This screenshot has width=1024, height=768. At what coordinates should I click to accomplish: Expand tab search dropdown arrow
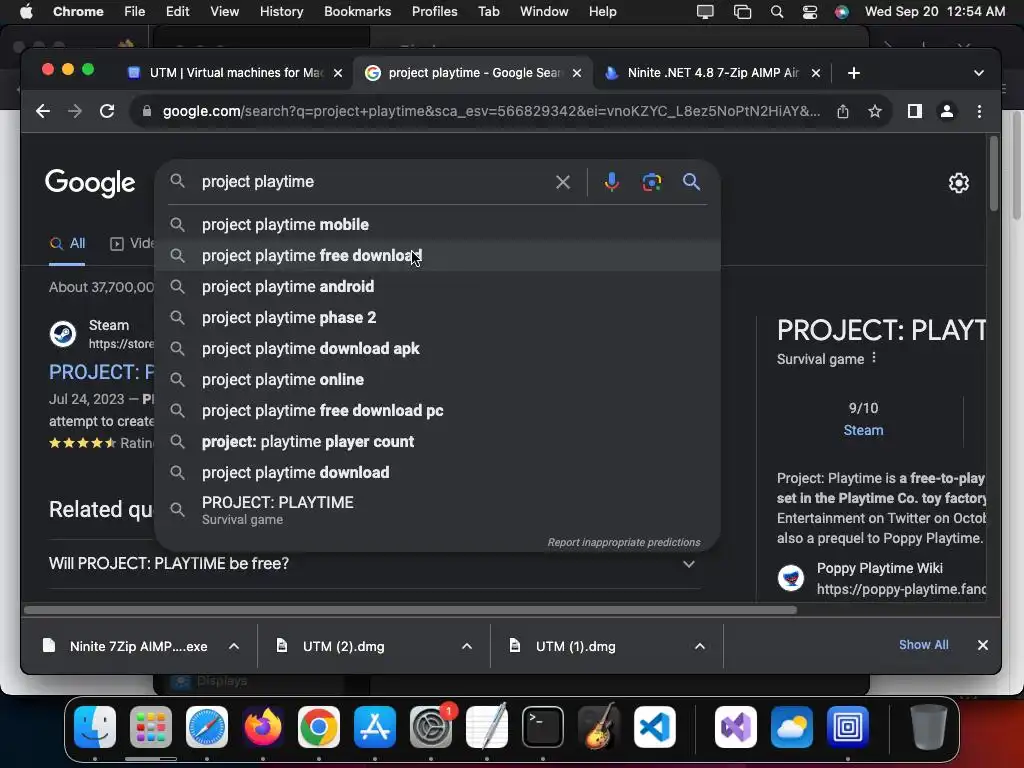click(978, 73)
